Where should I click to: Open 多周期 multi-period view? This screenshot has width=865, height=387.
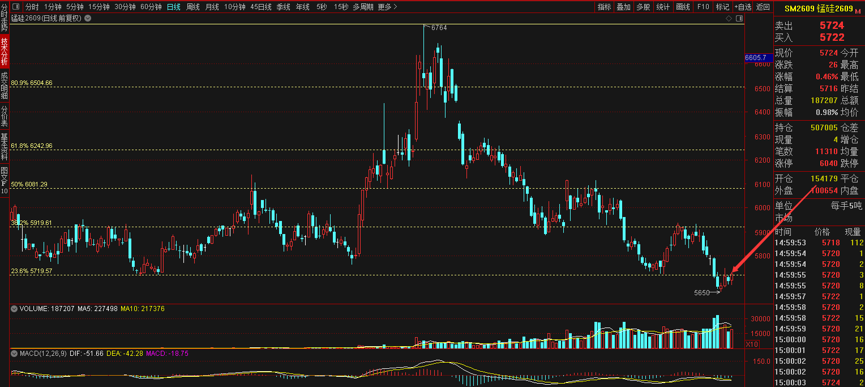pos(362,7)
